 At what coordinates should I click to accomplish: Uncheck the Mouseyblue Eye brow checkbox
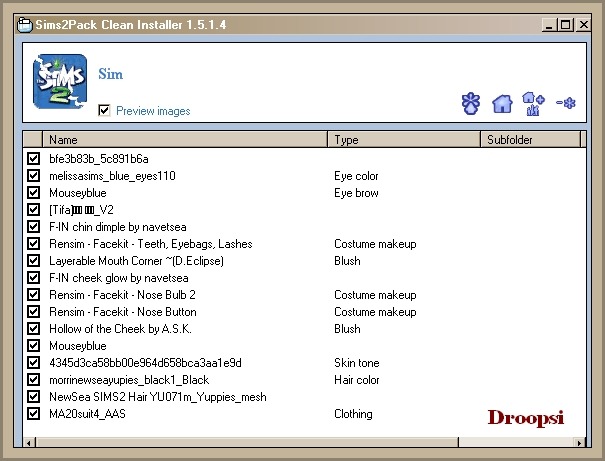click(34, 193)
